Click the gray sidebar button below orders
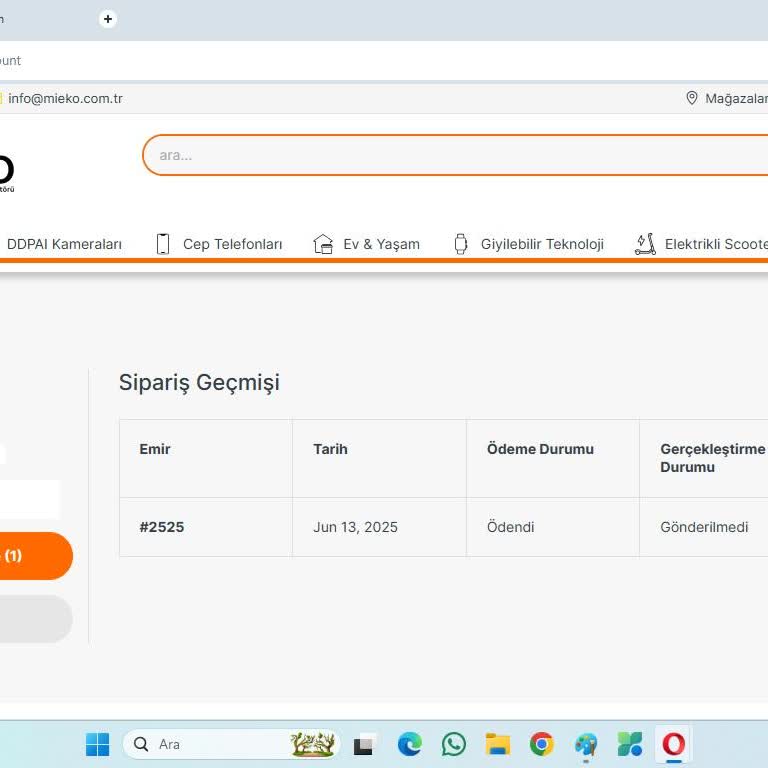Image resolution: width=768 pixels, height=768 pixels. click(x=35, y=619)
